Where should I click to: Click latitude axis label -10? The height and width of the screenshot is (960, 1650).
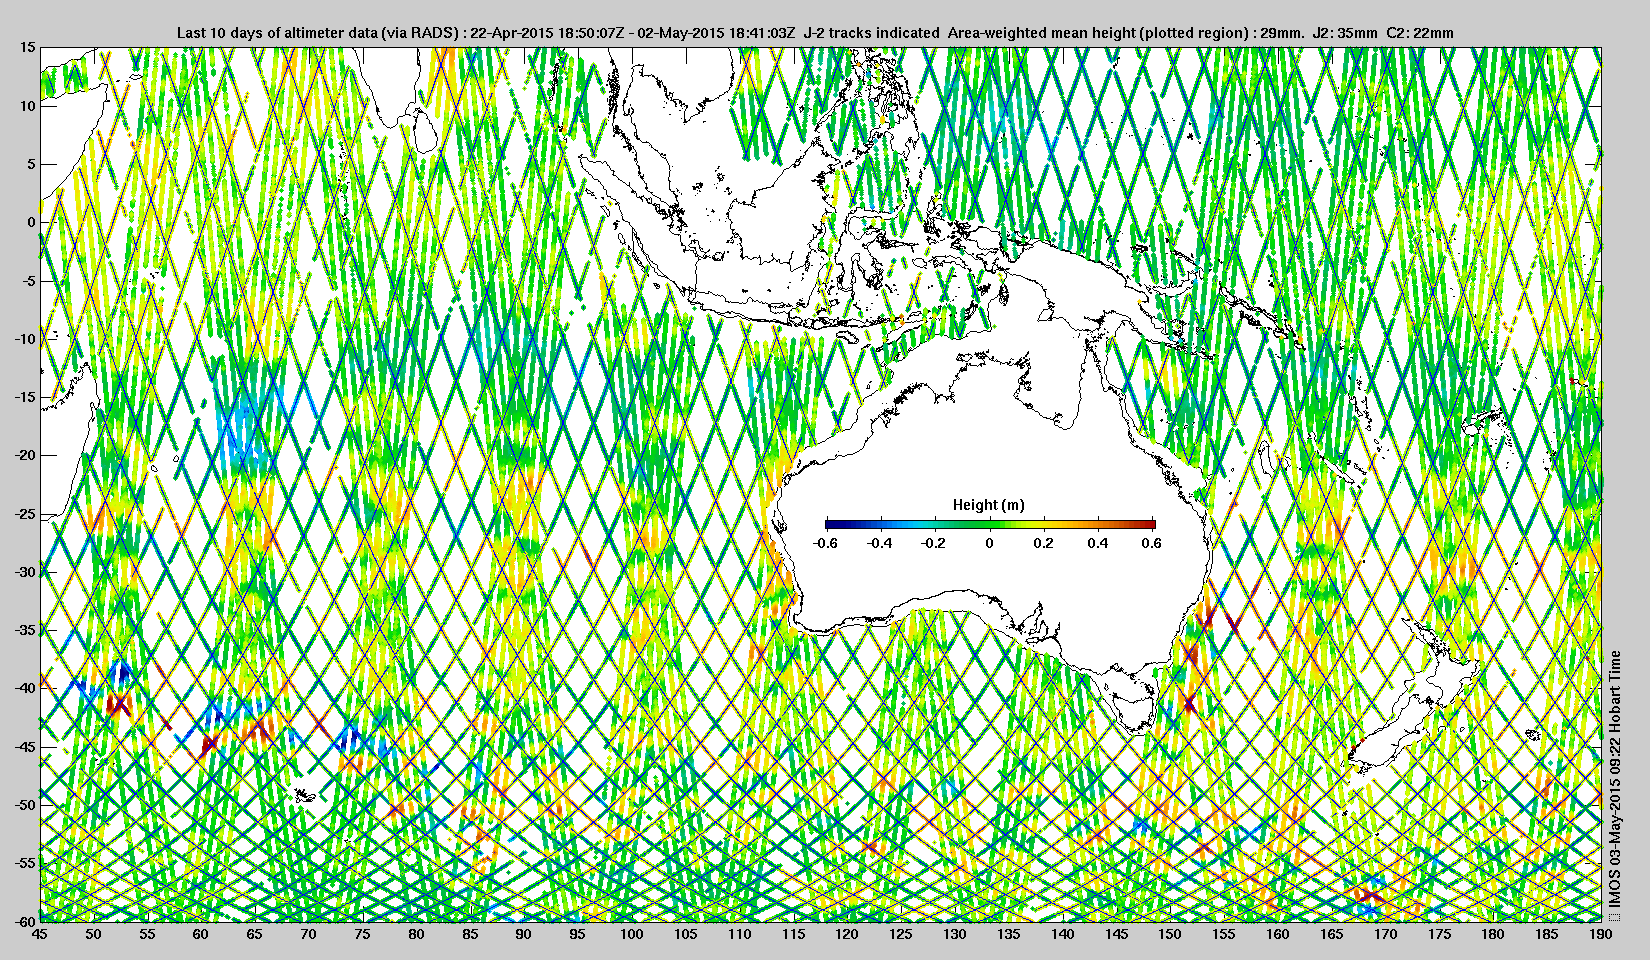(25, 339)
